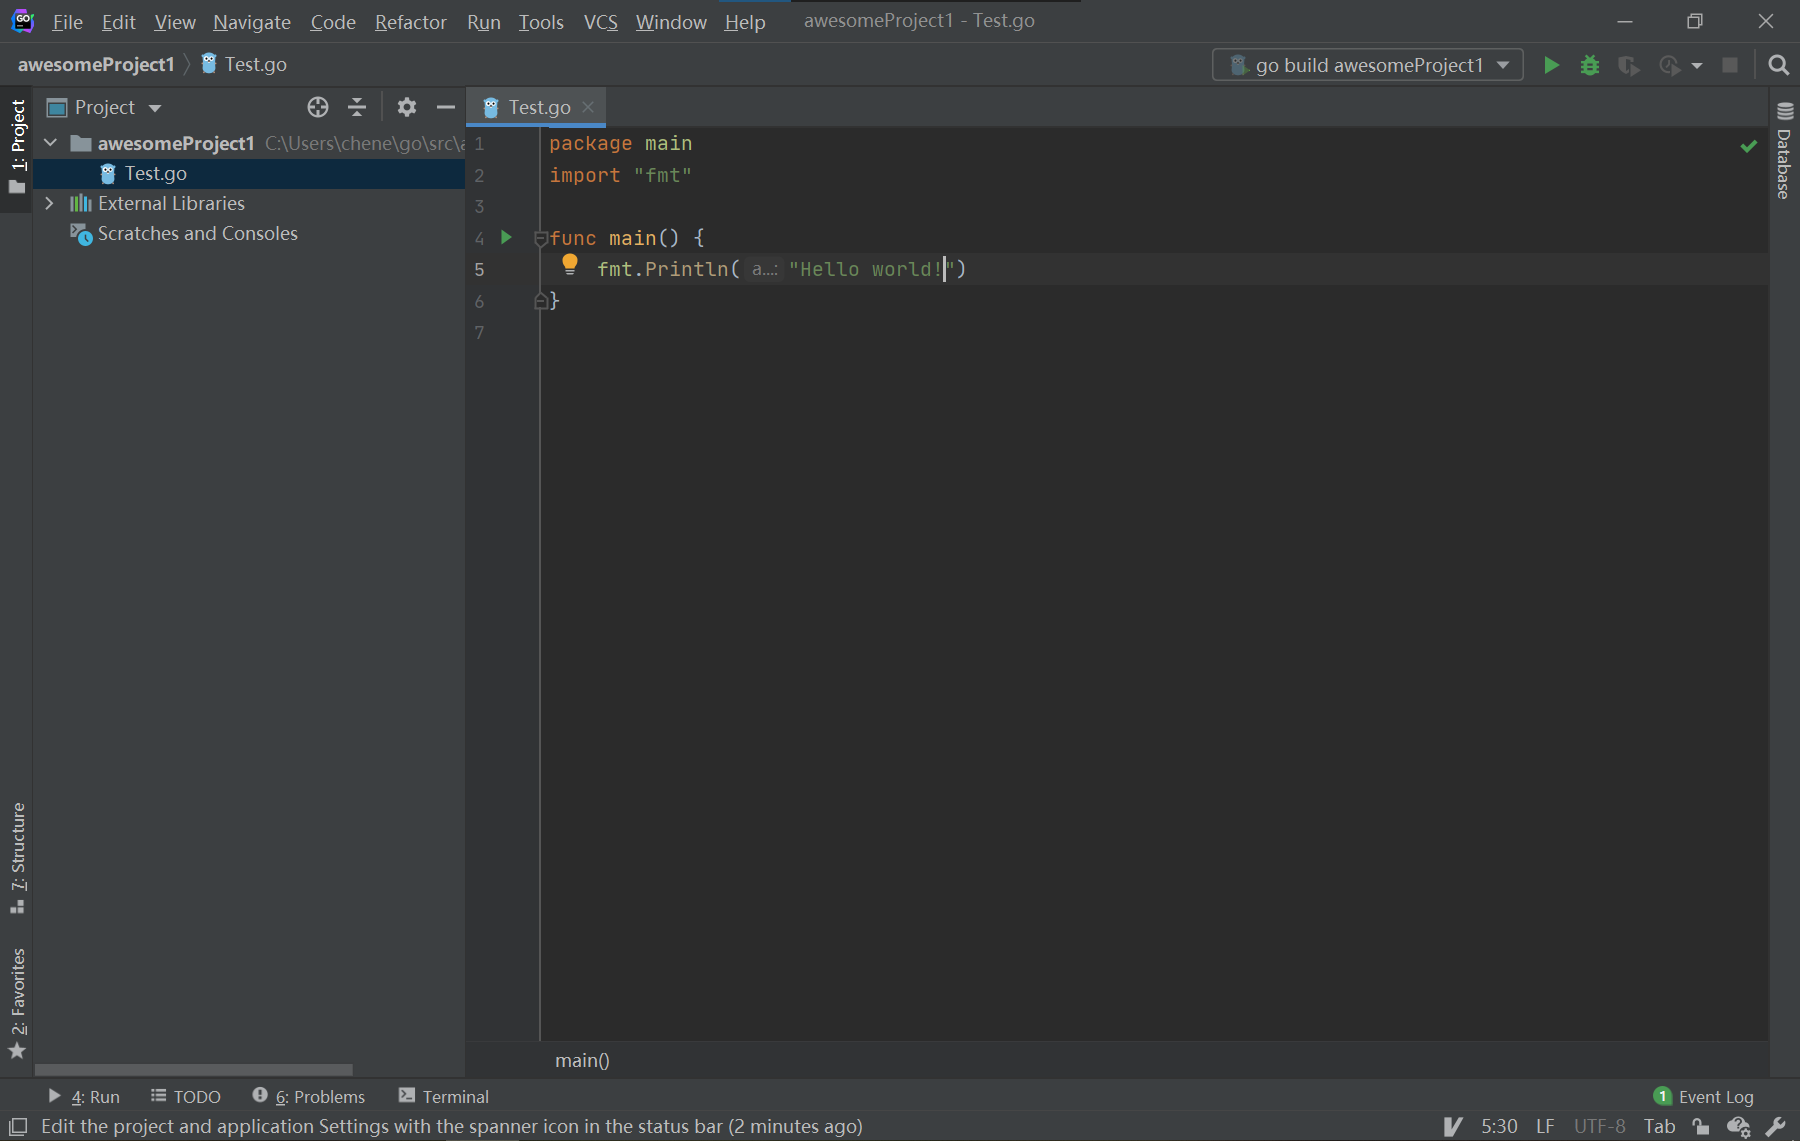1800x1141 pixels.
Task: Close the Test.go editor tab
Action: point(588,107)
